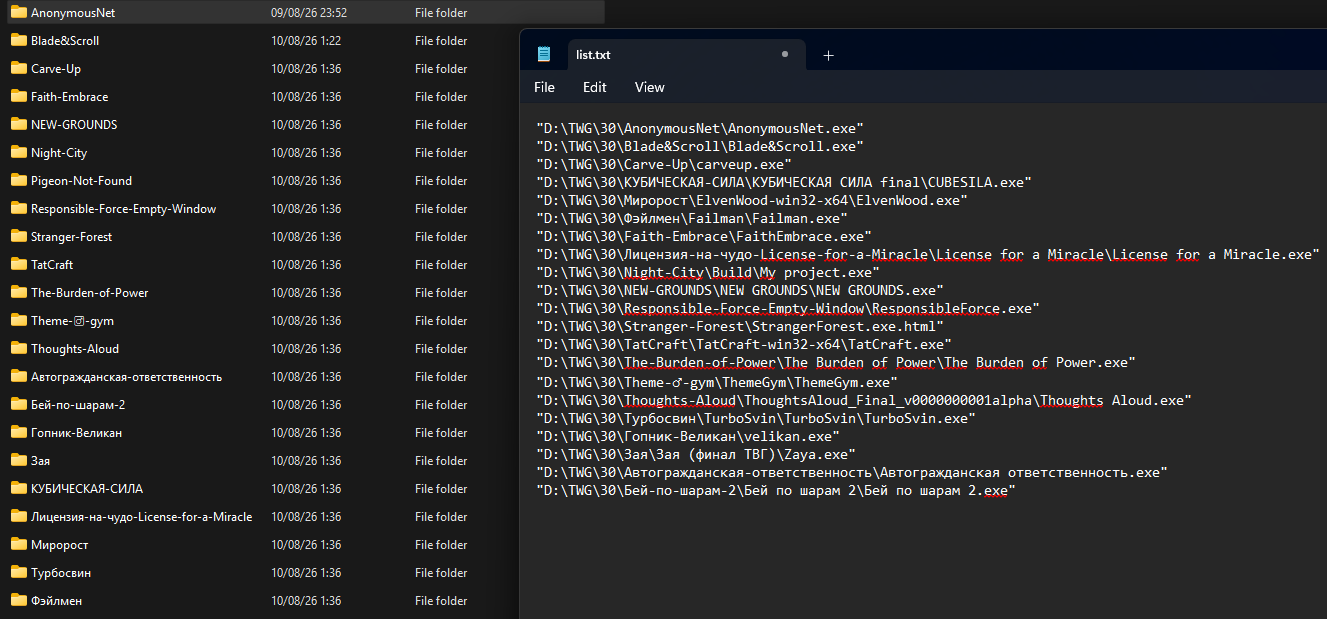The image size is (1327, 619).
Task: Click the Зая folder icon
Action: (18, 461)
